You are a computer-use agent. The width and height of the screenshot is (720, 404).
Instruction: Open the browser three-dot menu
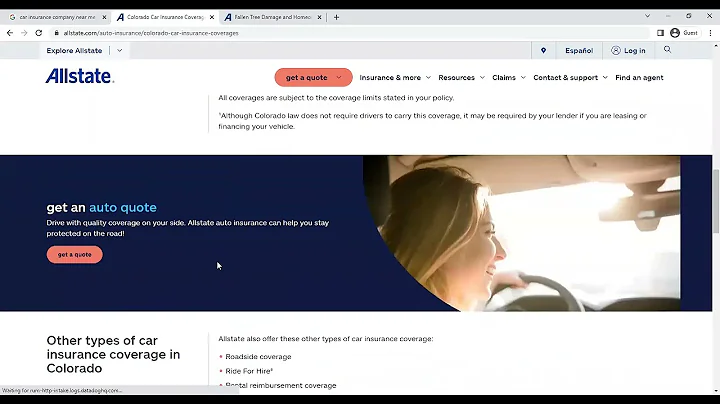710,33
